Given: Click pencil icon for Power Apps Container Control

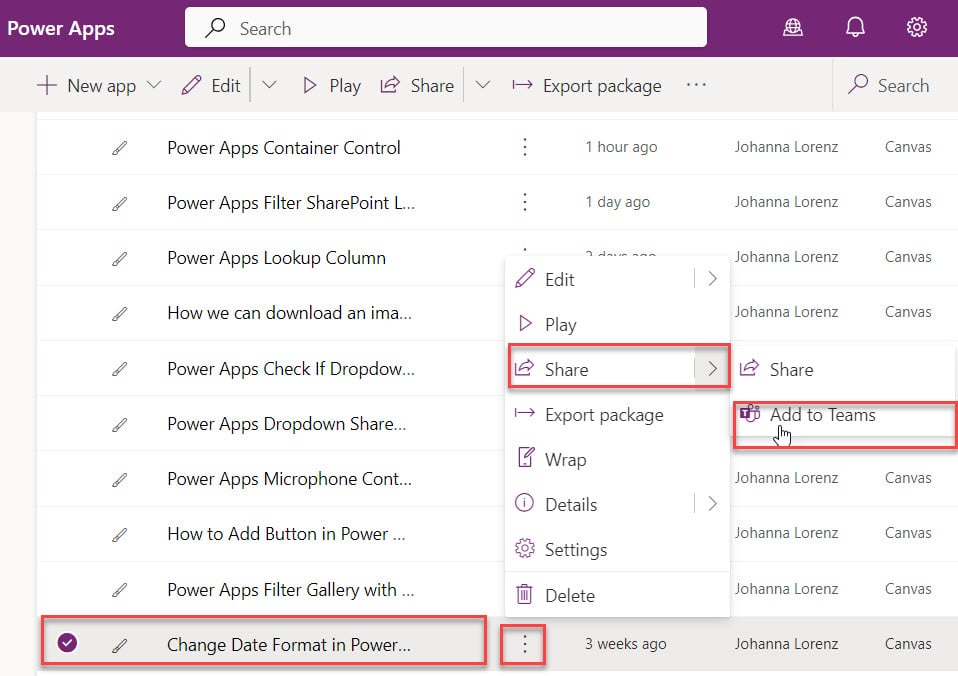Looking at the screenshot, I should click(120, 148).
